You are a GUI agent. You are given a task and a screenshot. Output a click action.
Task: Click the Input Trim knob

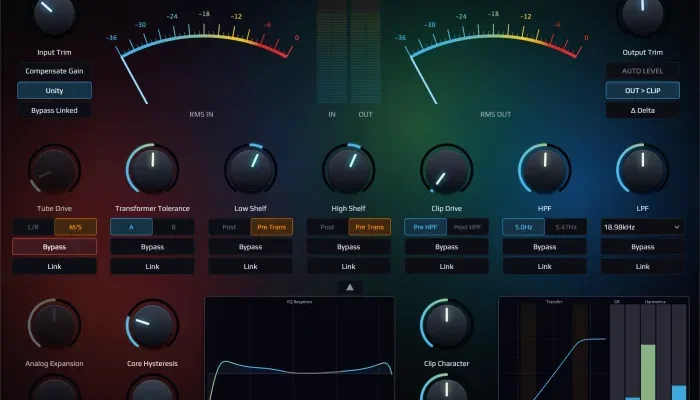(x=54, y=14)
